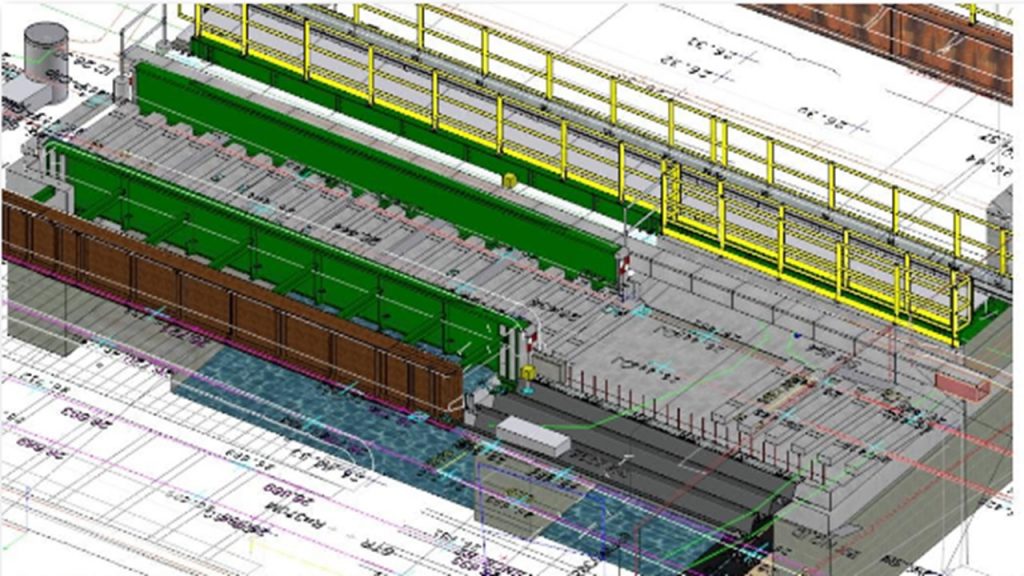Click the white rectangular block on the dark girder
Viewport: 1024px width, 576px height.
(533, 436)
